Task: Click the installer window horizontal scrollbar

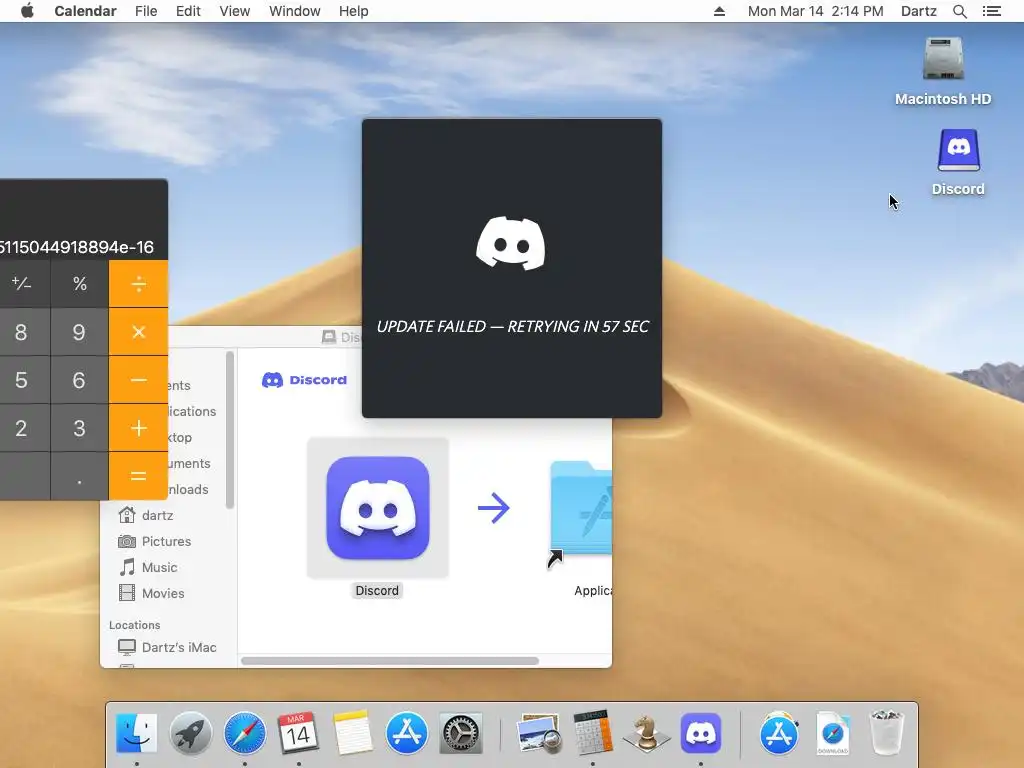Action: (390, 661)
